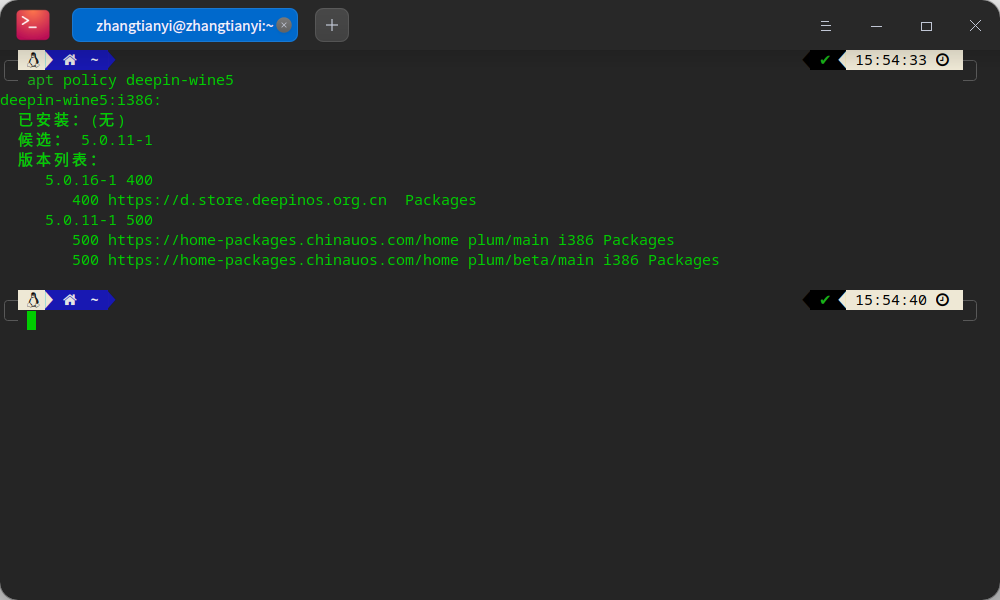Click the clock icon beside 15:54:40
The image size is (1000, 600).
[942, 300]
